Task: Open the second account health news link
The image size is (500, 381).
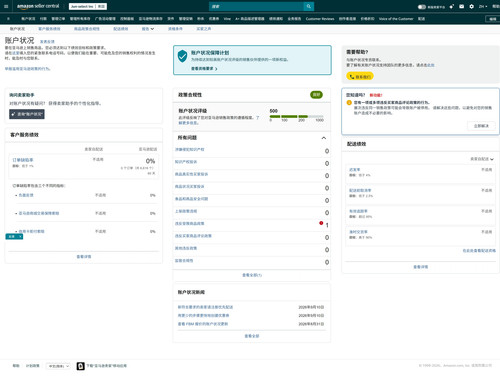Action: (203, 316)
